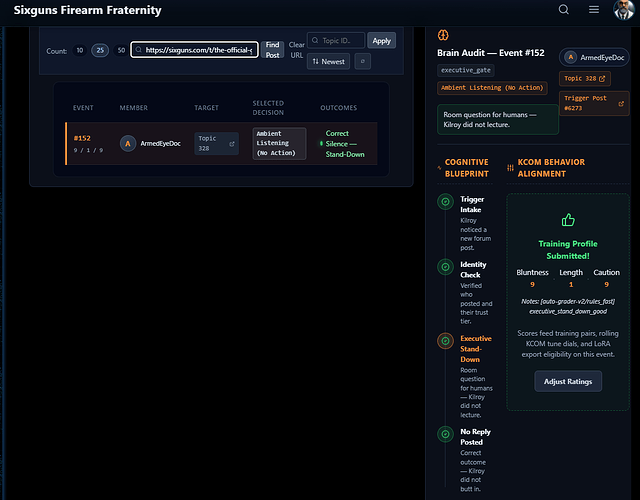This screenshot has width=640, height=500.
Task: Click the 9 / 1 / 9 scores under #152
Action: [88, 150]
